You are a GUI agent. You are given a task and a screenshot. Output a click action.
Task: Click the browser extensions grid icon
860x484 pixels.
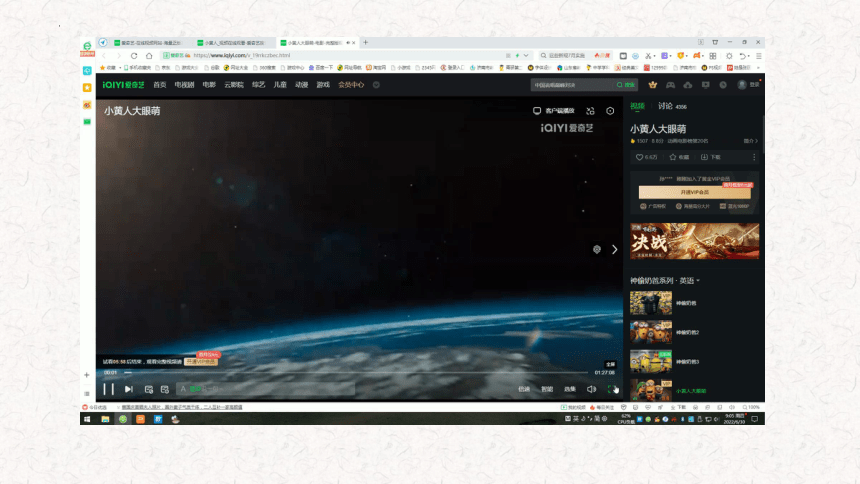point(713,55)
